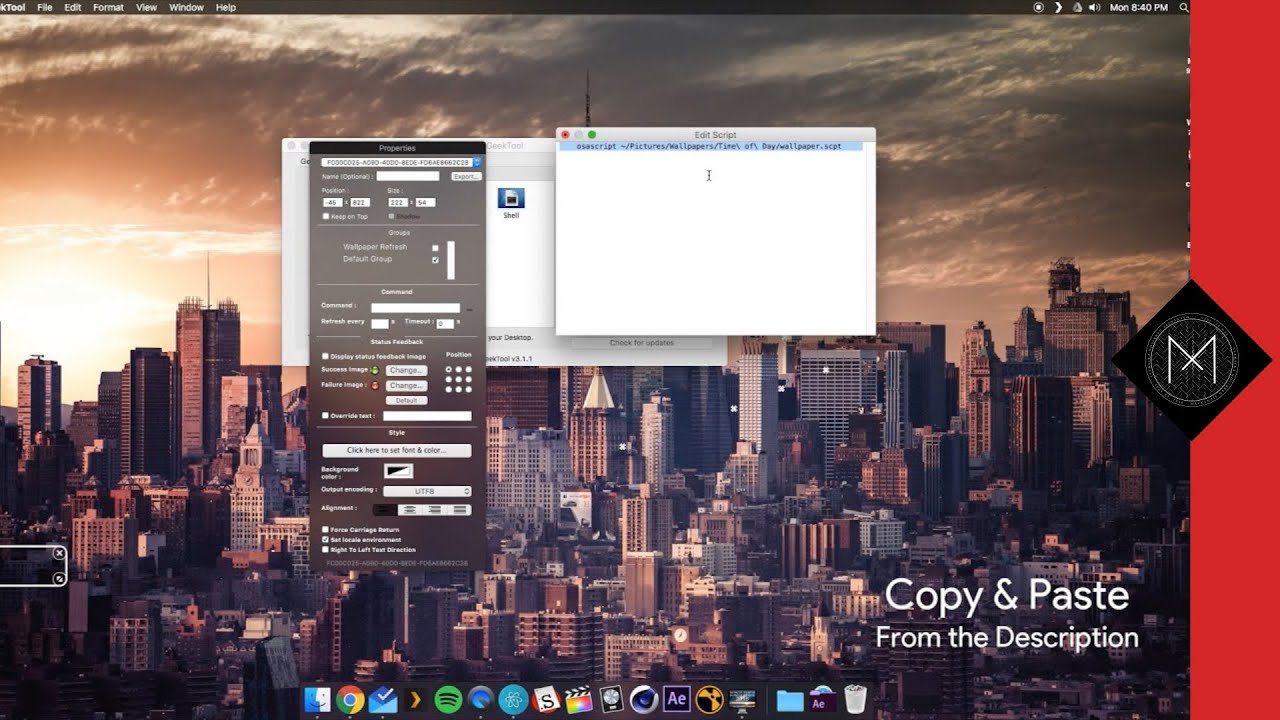Click the Shell geeklet icon
The height and width of the screenshot is (720, 1280).
511,199
